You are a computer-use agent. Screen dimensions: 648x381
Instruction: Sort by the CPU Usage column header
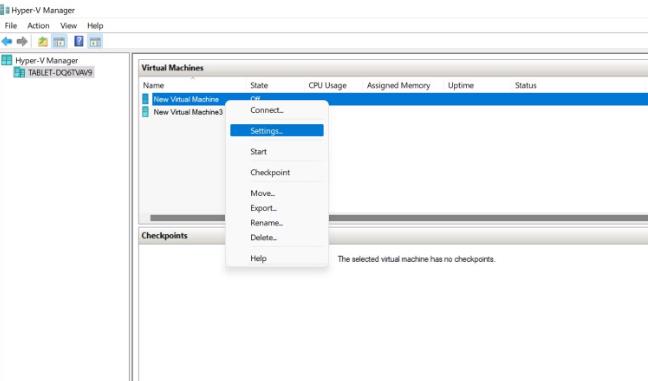pyautogui.click(x=327, y=86)
